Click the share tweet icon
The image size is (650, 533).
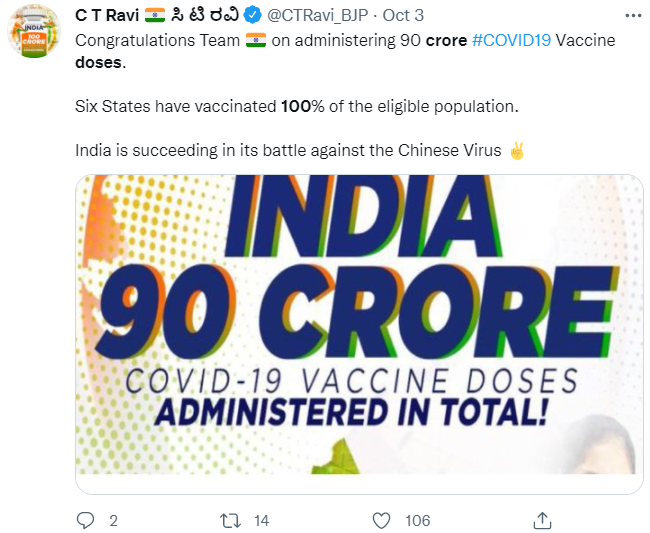click(x=542, y=520)
